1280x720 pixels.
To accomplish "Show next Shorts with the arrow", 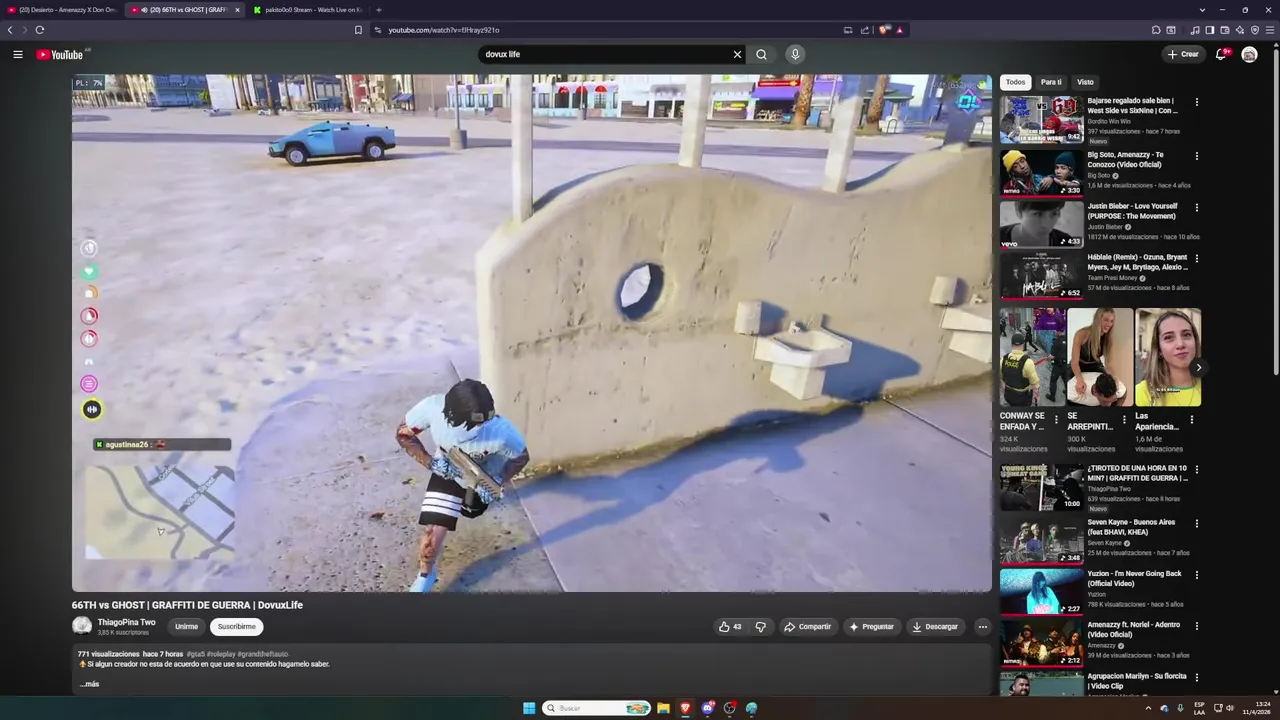I will pyautogui.click(x=1198, y=368).
